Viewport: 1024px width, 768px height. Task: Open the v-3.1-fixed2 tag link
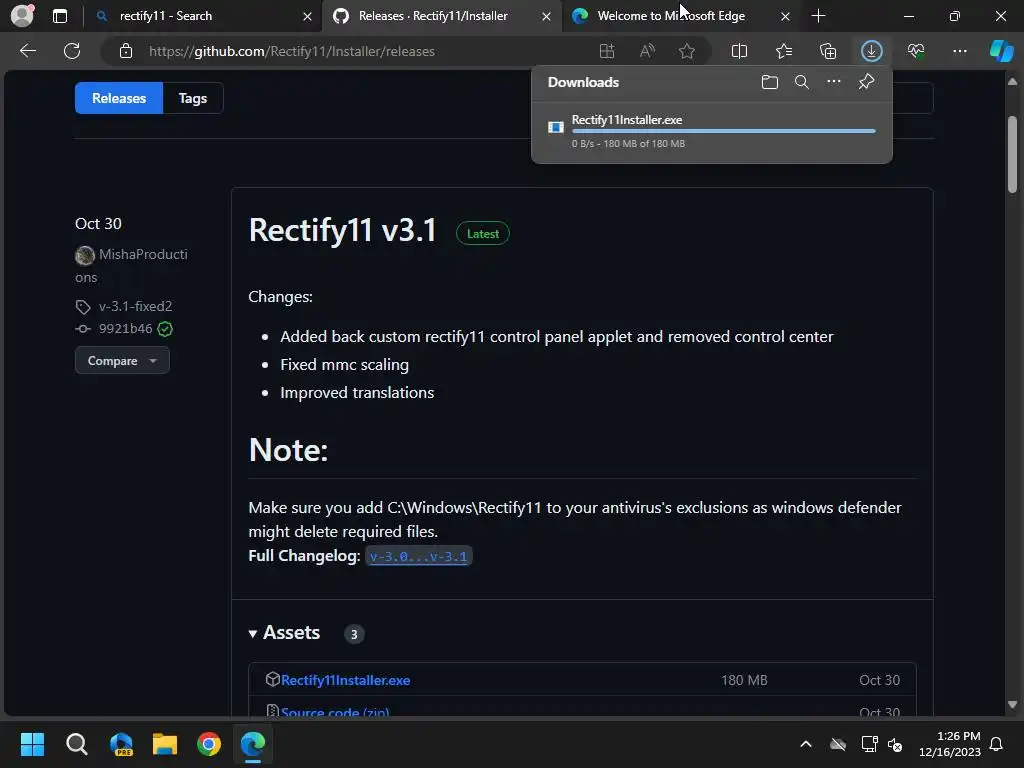point(135,306)
